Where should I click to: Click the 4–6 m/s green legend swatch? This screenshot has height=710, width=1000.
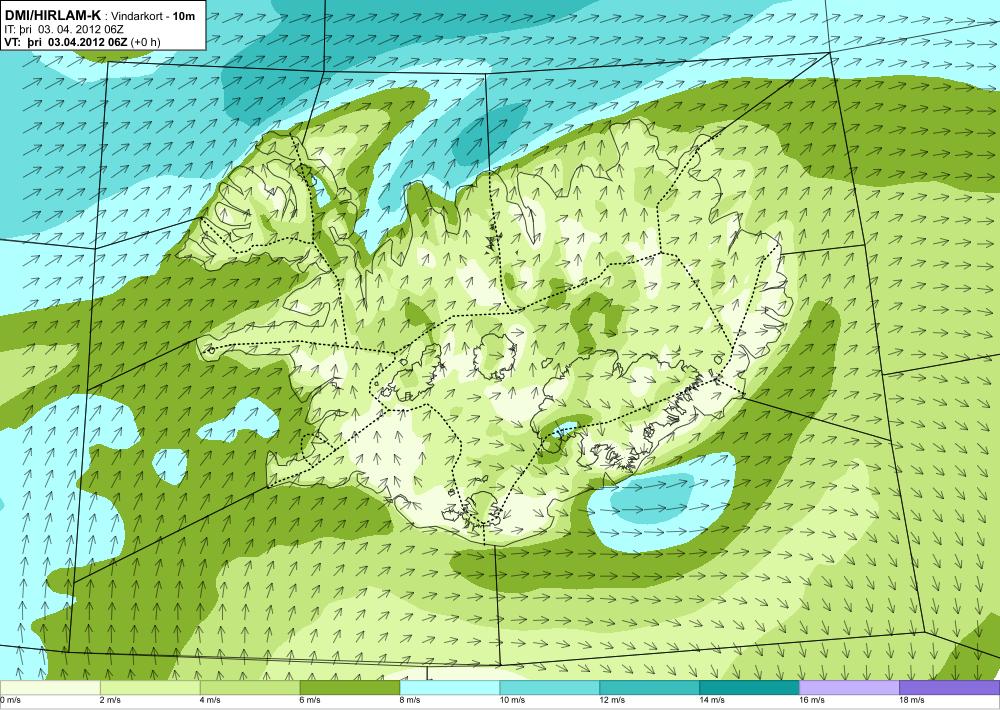250,688
